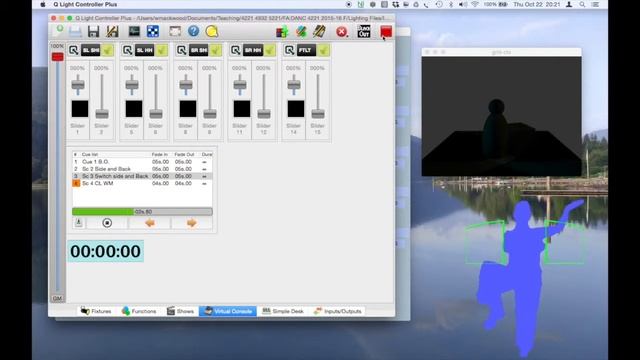Open live edit virtual console pencil icon
The height and width of the screenshot is (360, 640).
[x=320, y=31]
